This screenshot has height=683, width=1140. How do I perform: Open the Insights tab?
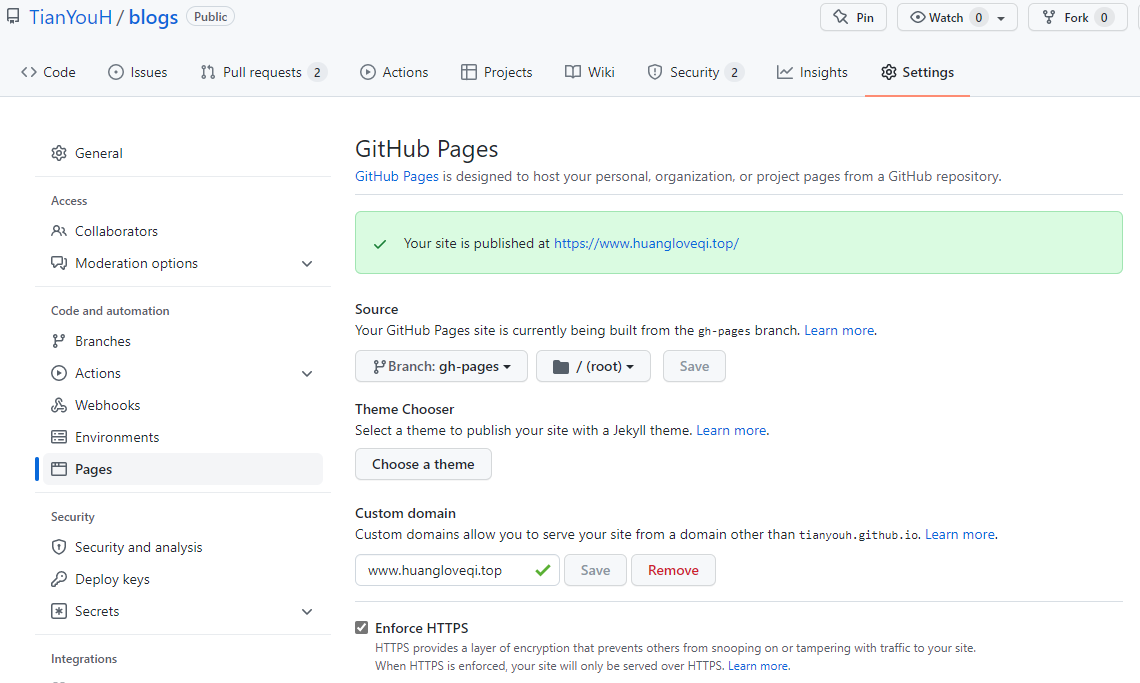click(x=812, y=72)
